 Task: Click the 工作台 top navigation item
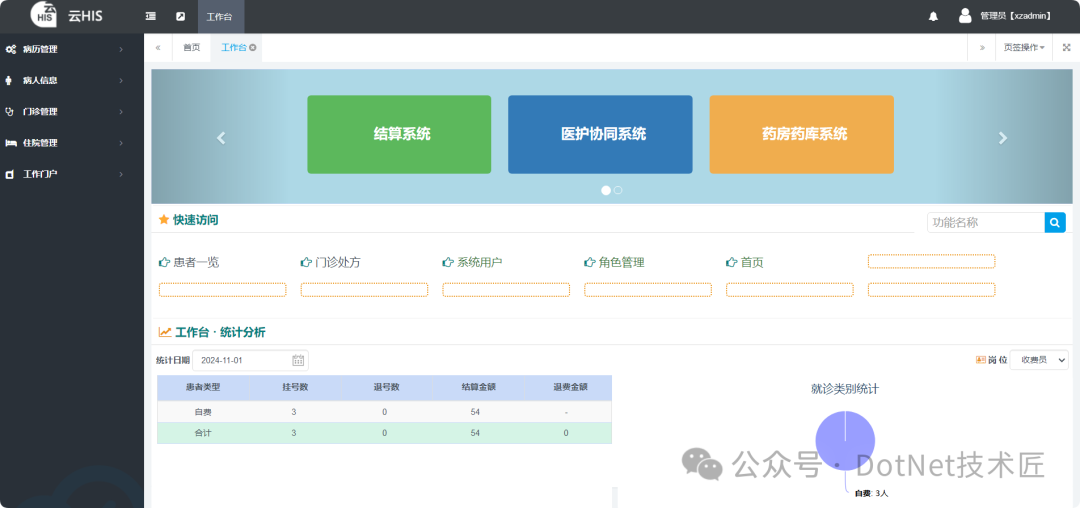click(x=220, y=17)
